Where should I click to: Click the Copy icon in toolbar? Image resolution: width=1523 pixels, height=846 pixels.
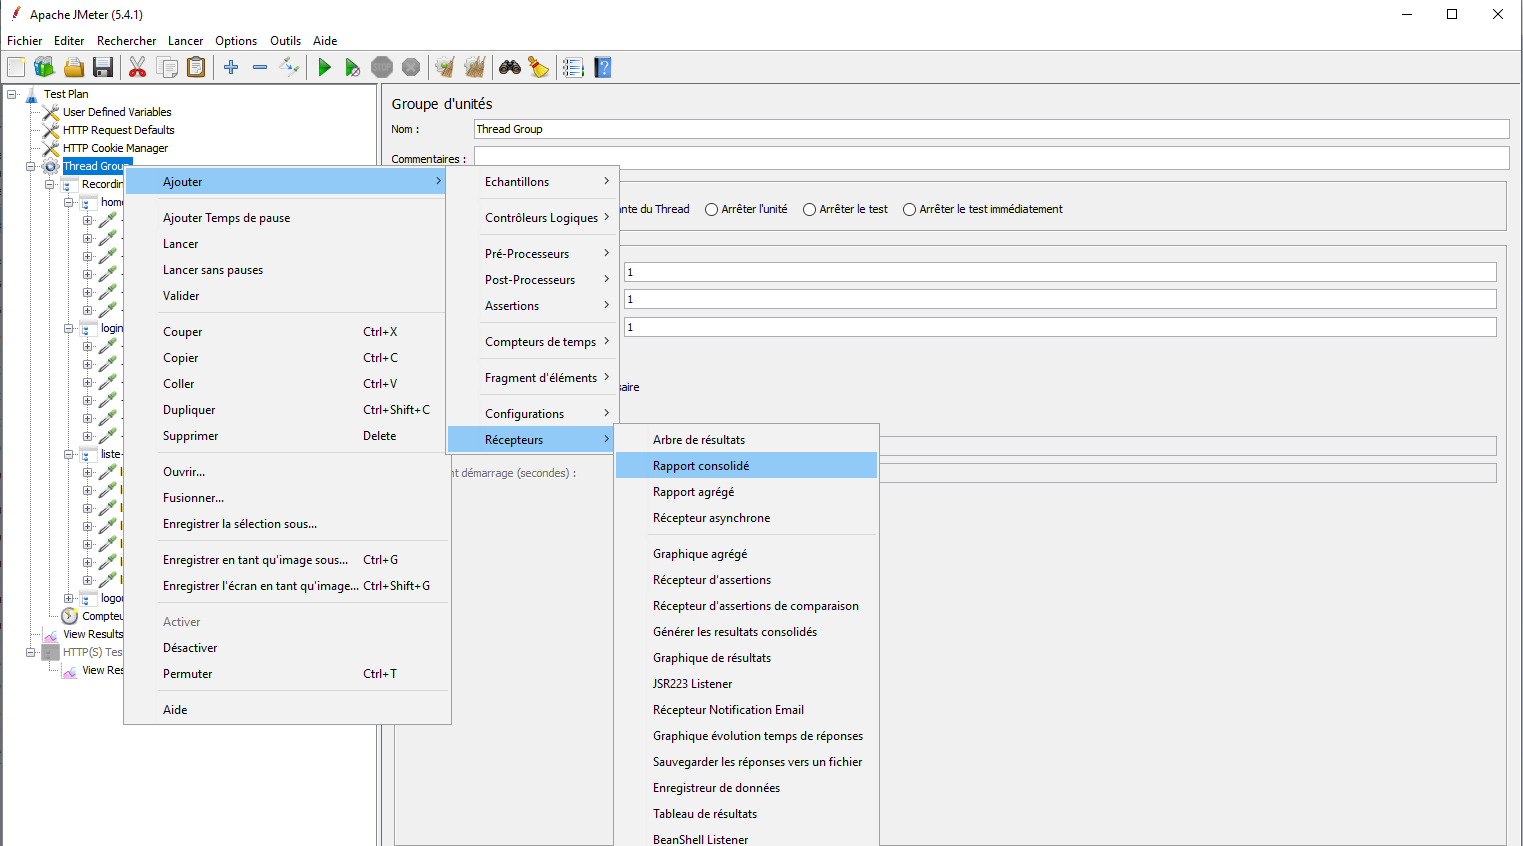click(167, 67)
